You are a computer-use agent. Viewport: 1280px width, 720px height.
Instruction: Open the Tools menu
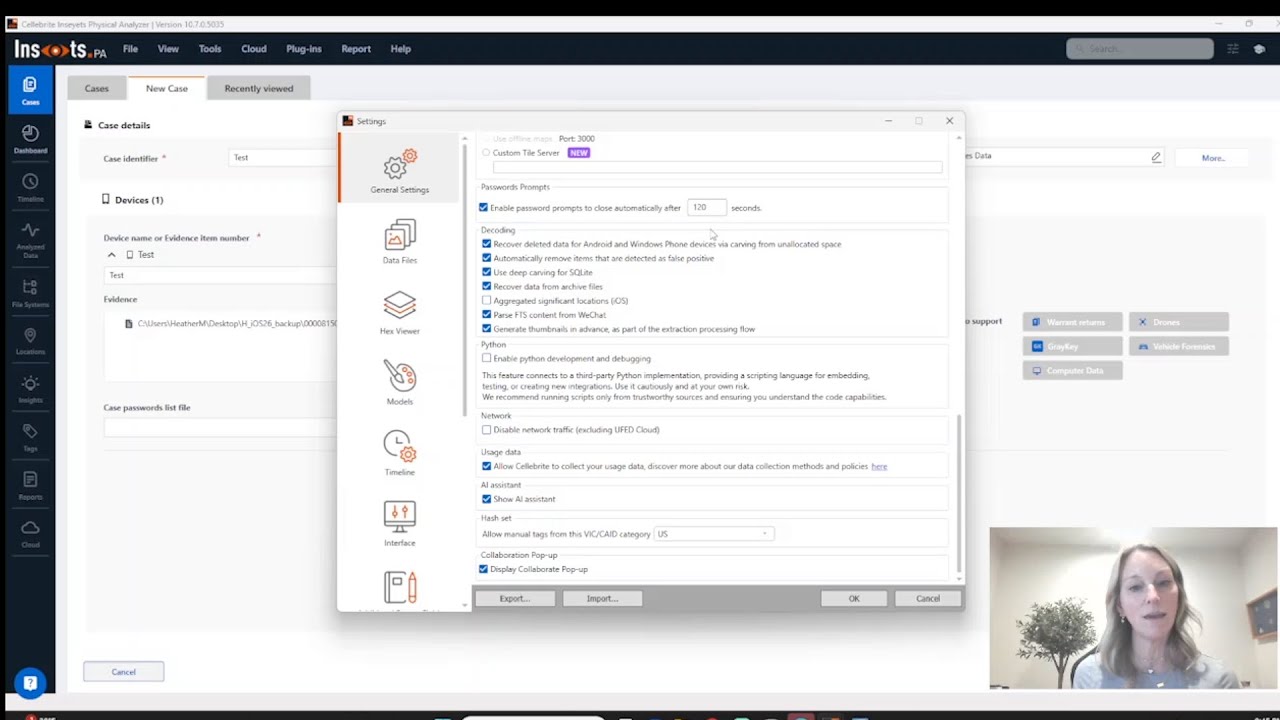coord(210,49)
